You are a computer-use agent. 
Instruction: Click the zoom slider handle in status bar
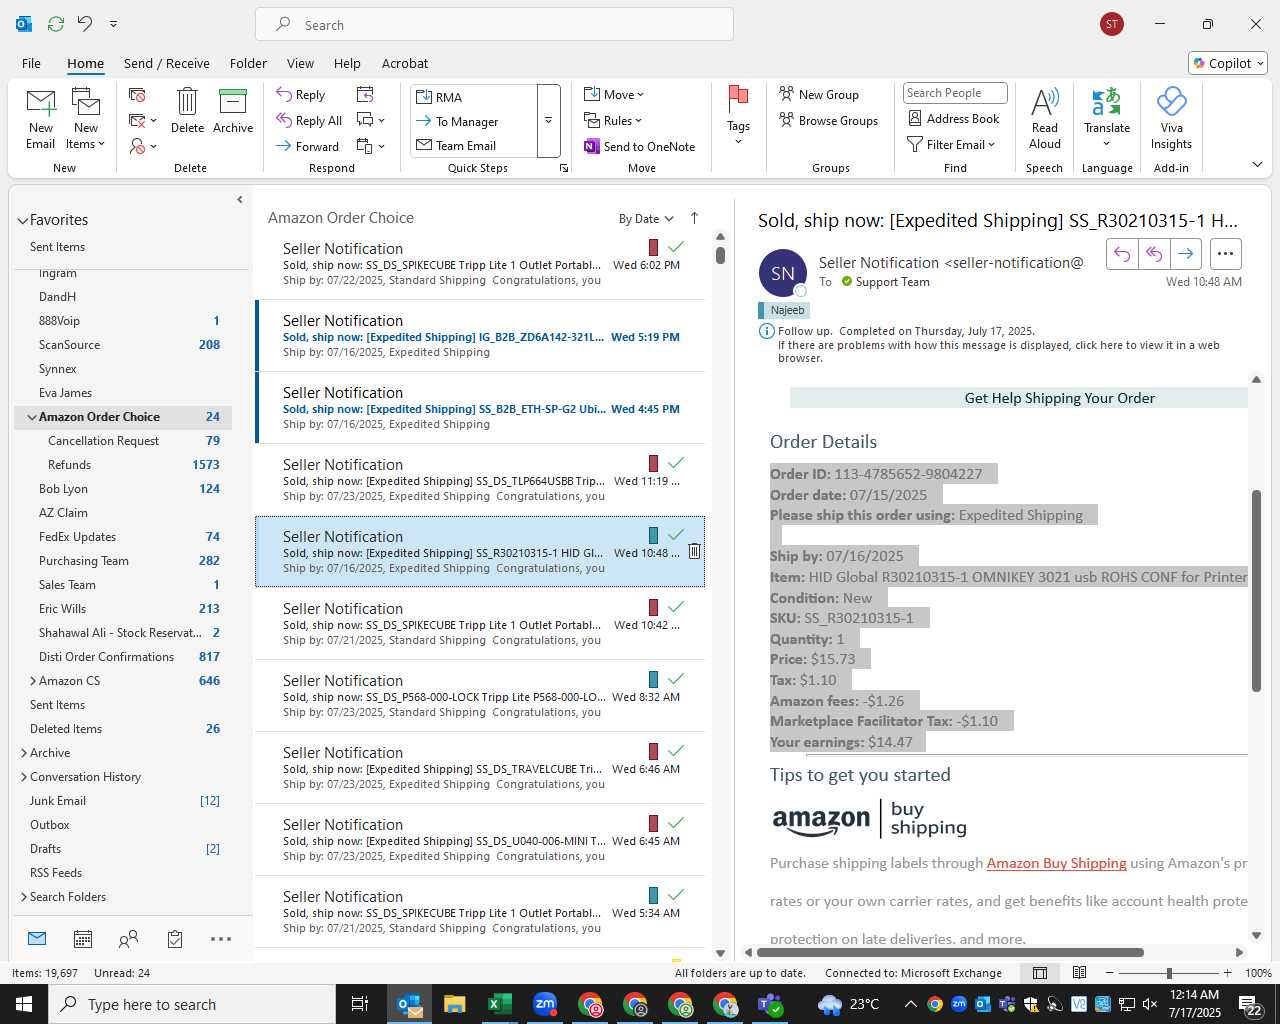[x=1168, y=973]
